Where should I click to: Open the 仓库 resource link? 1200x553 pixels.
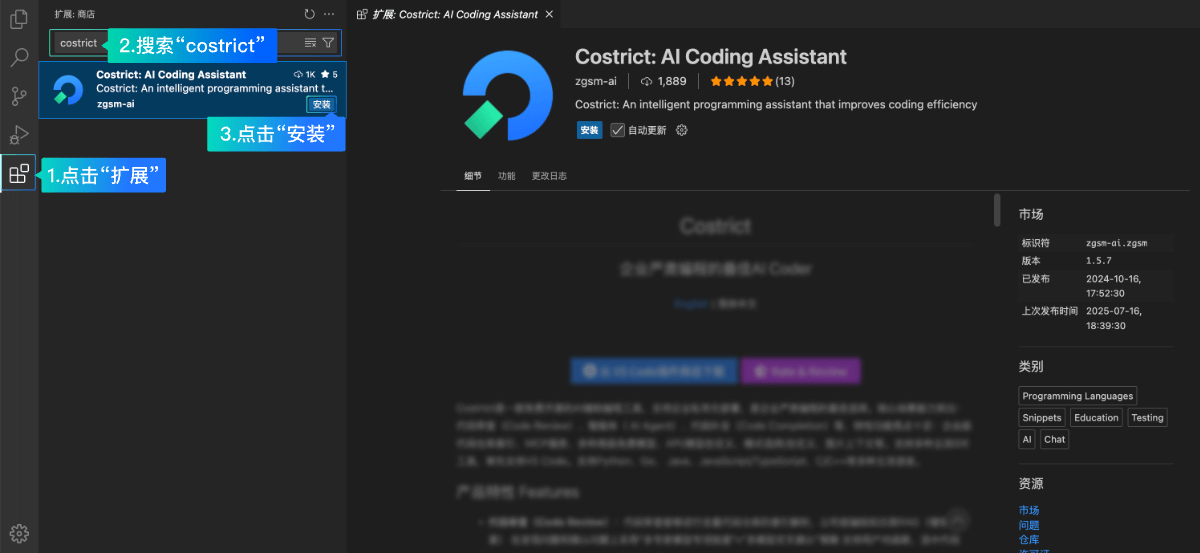[x=1029, y=539]
